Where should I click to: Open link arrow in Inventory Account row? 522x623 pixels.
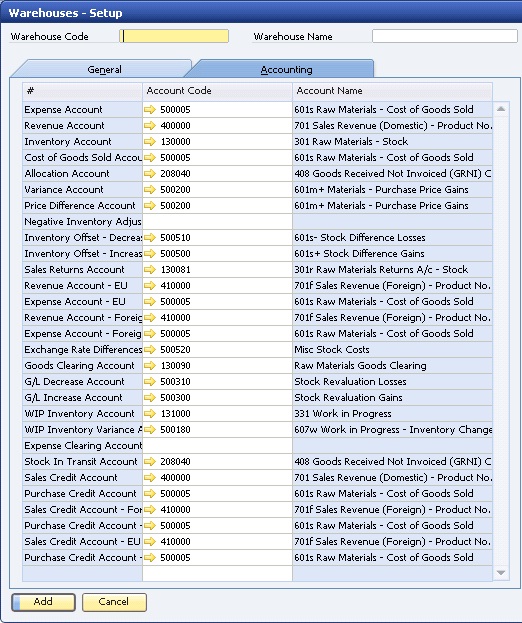click(150, 141)
